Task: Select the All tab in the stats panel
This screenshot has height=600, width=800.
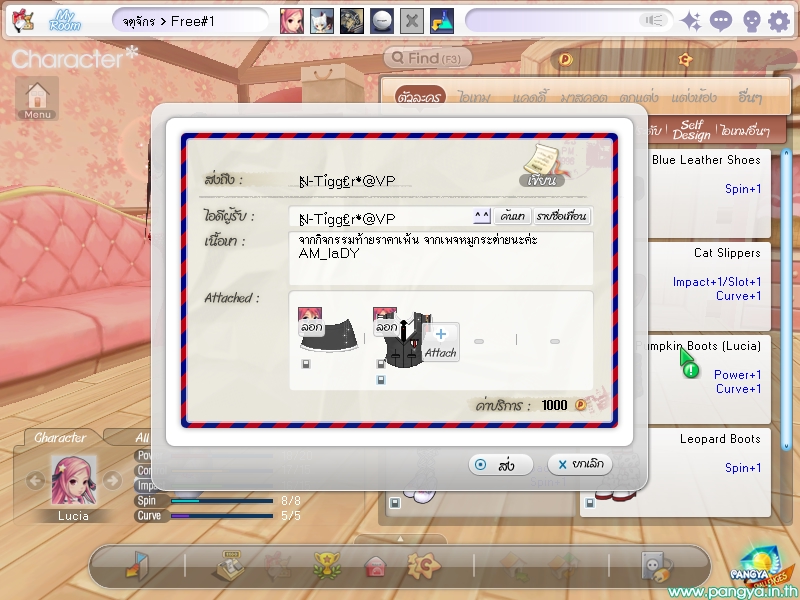Action: click(x=142, y=438)
